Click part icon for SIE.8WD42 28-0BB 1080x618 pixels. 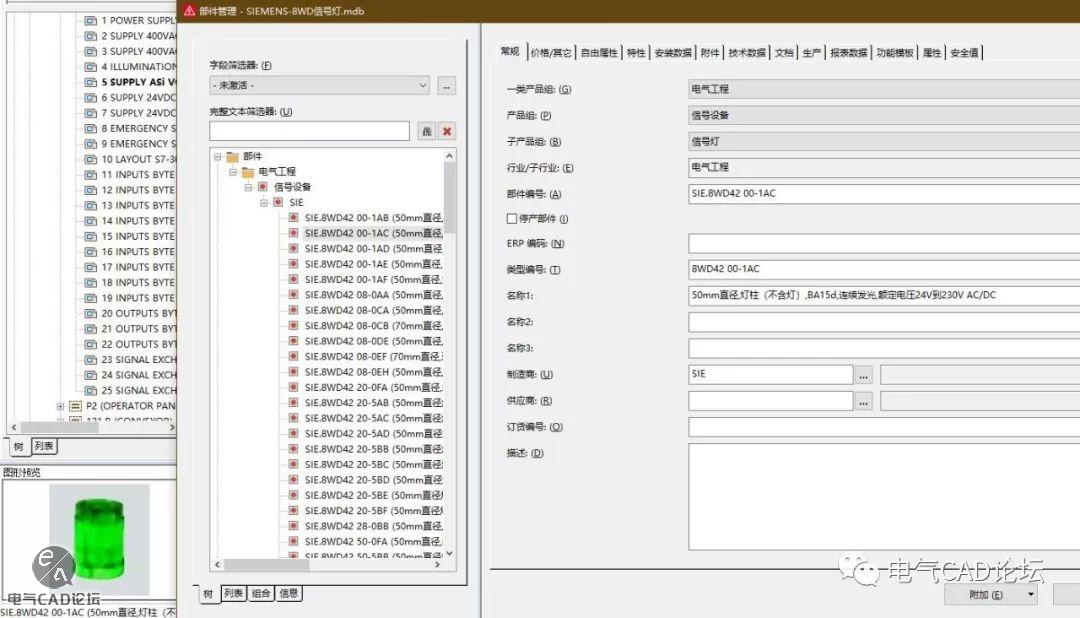pos(293,526)
